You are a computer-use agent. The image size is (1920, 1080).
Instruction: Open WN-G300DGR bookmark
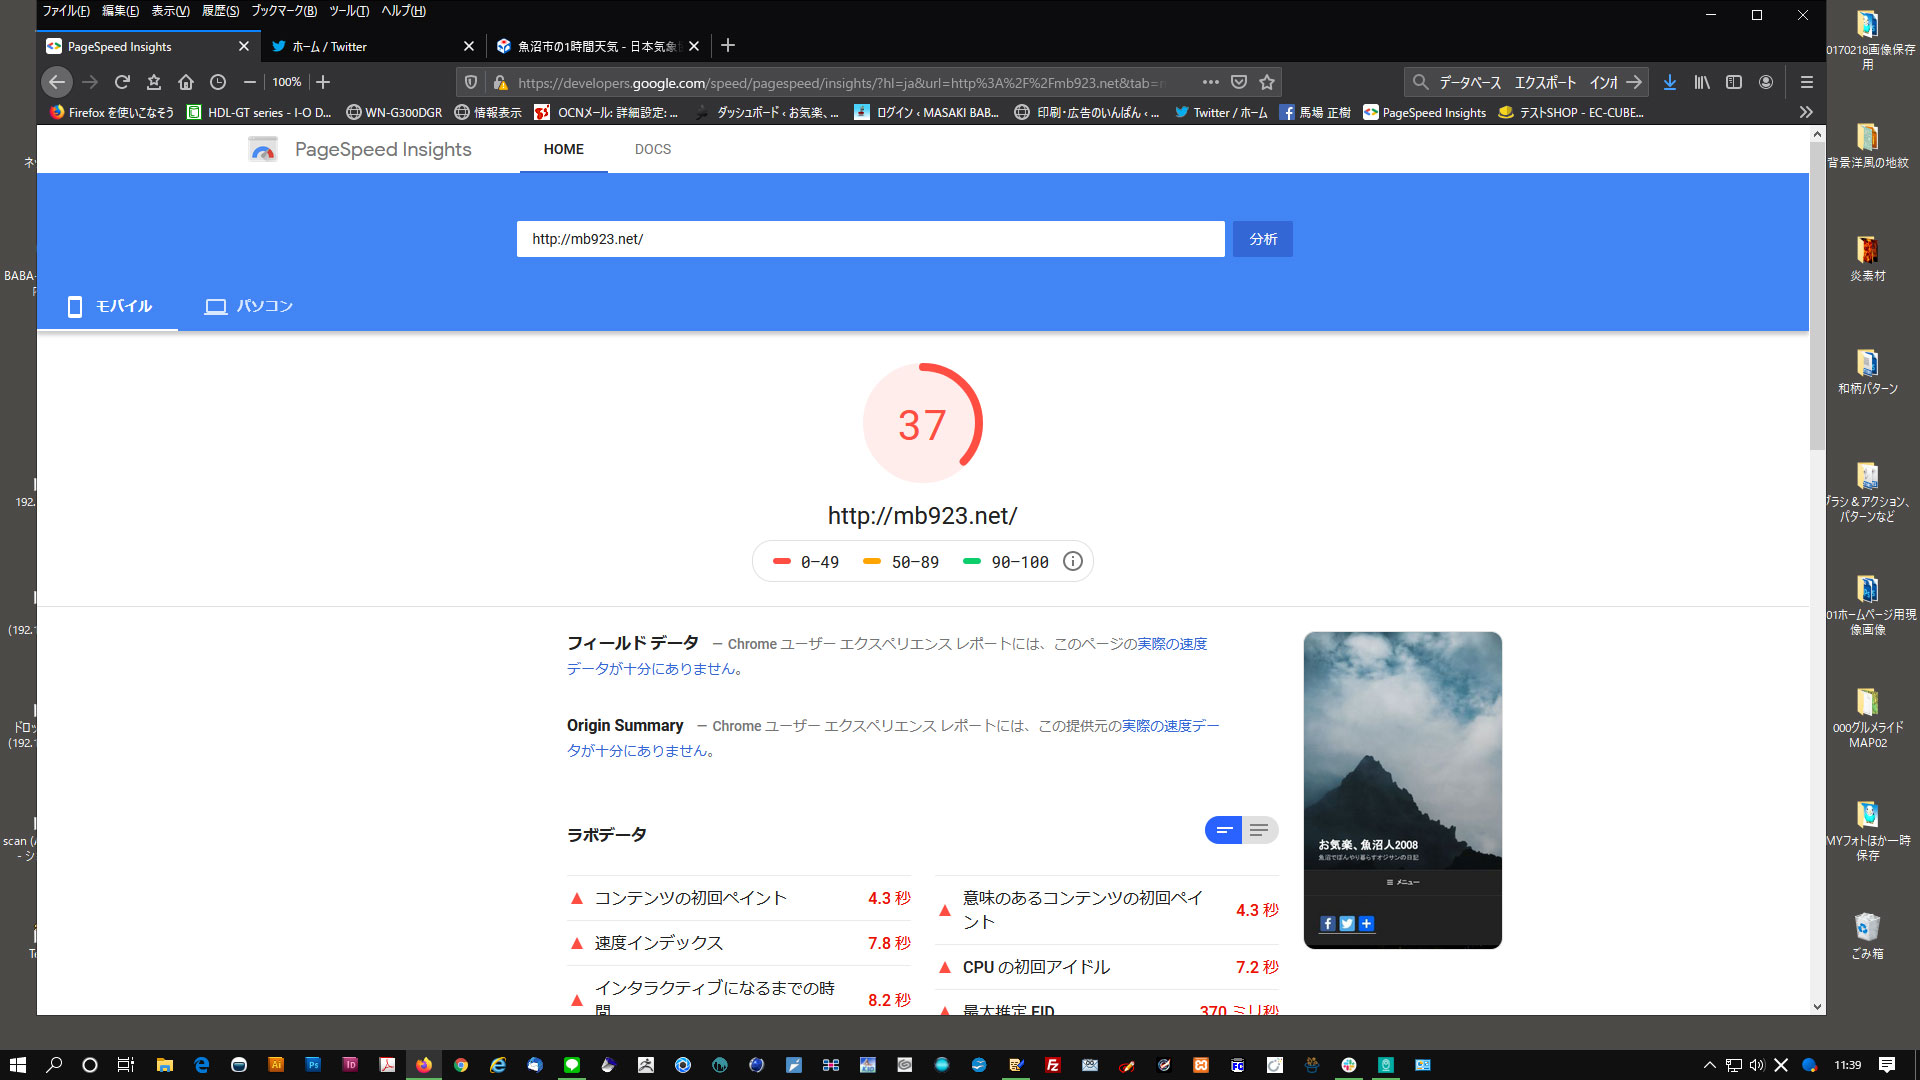[x=394, y=112]
